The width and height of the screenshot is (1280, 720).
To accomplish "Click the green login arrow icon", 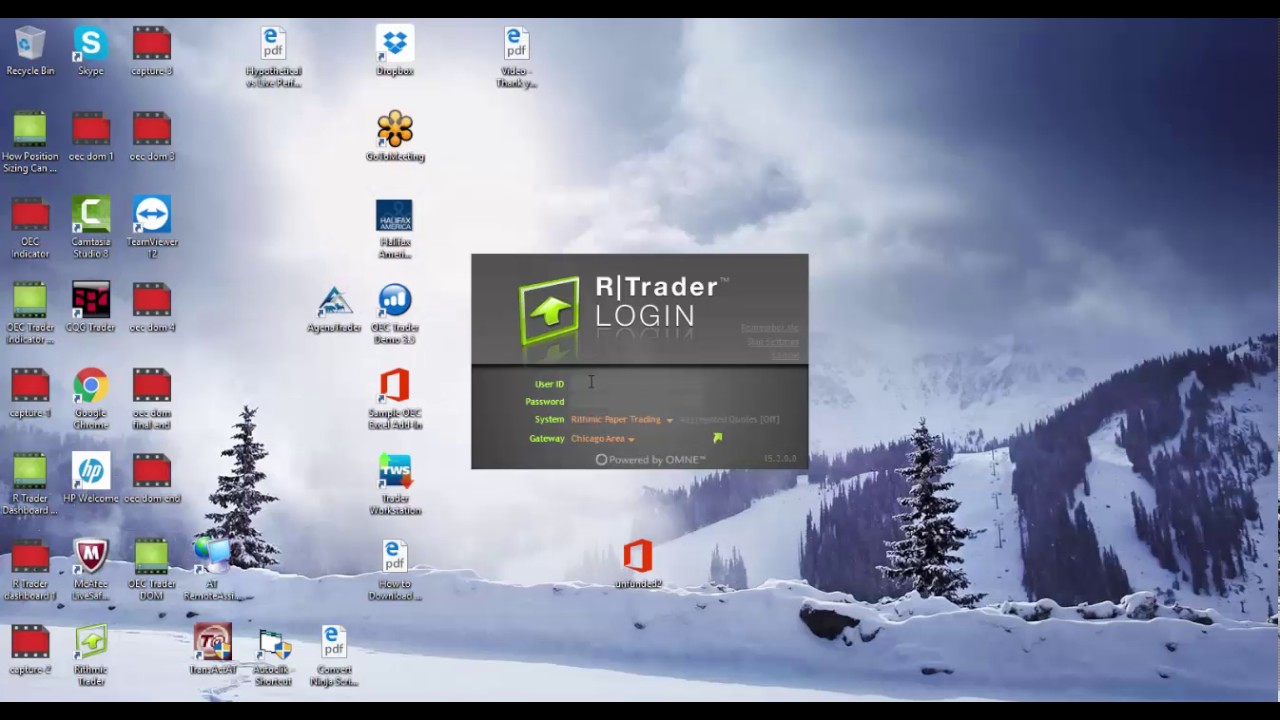I will (x=717, y=438).
